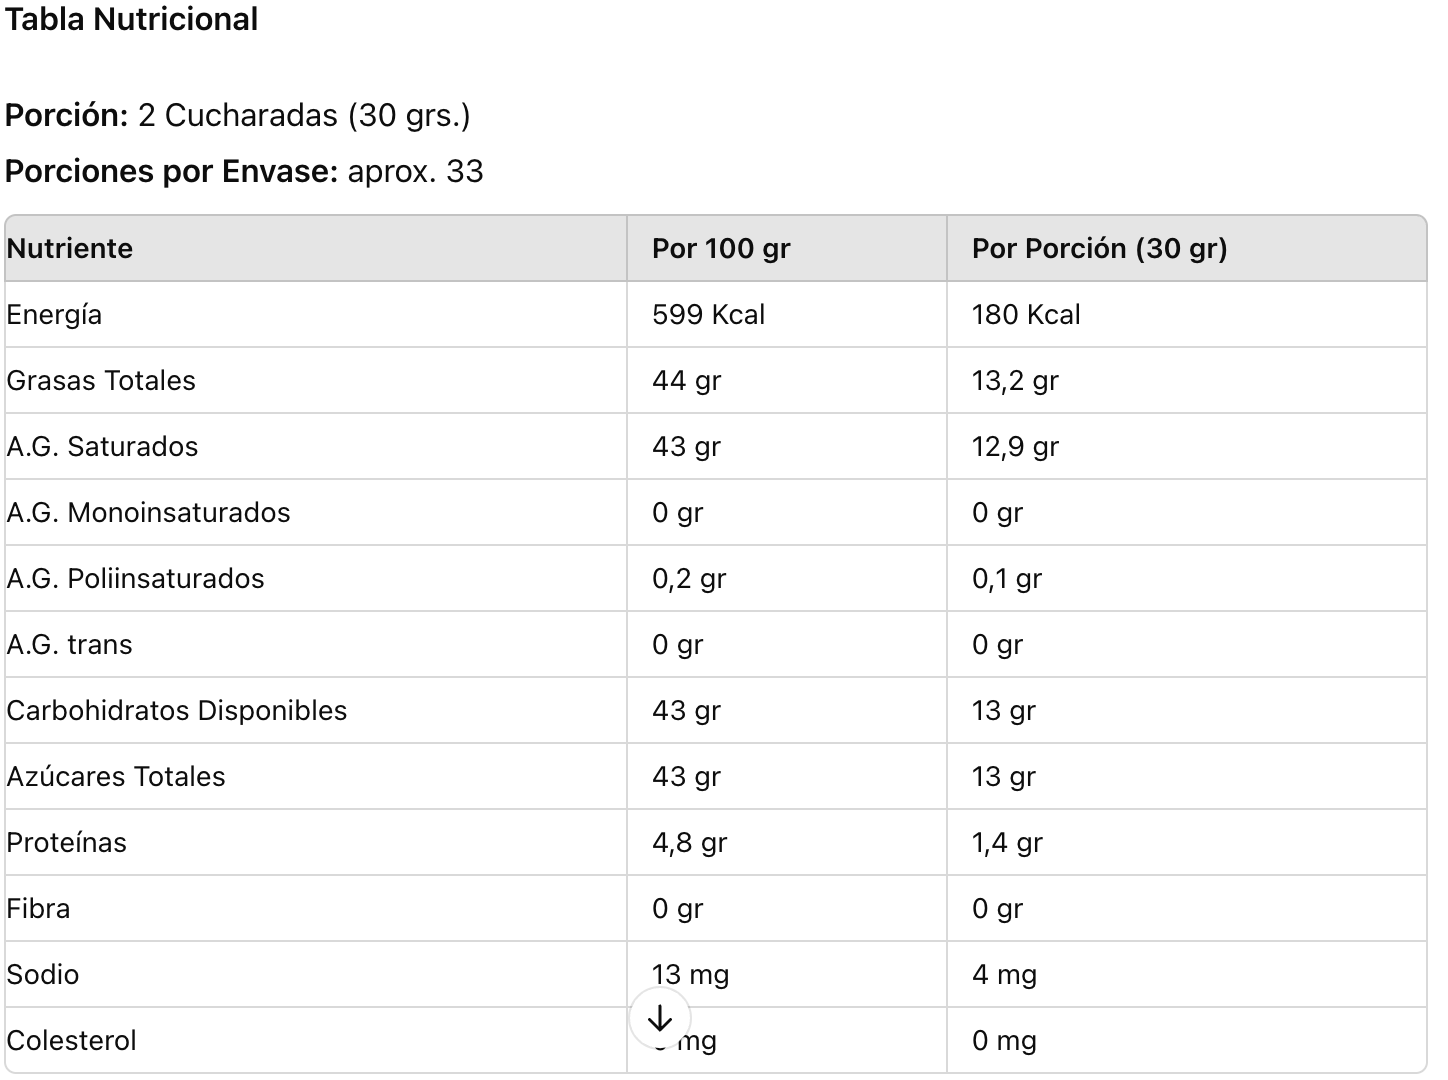Select the Azúcares Totales row label

click(116, 776)
